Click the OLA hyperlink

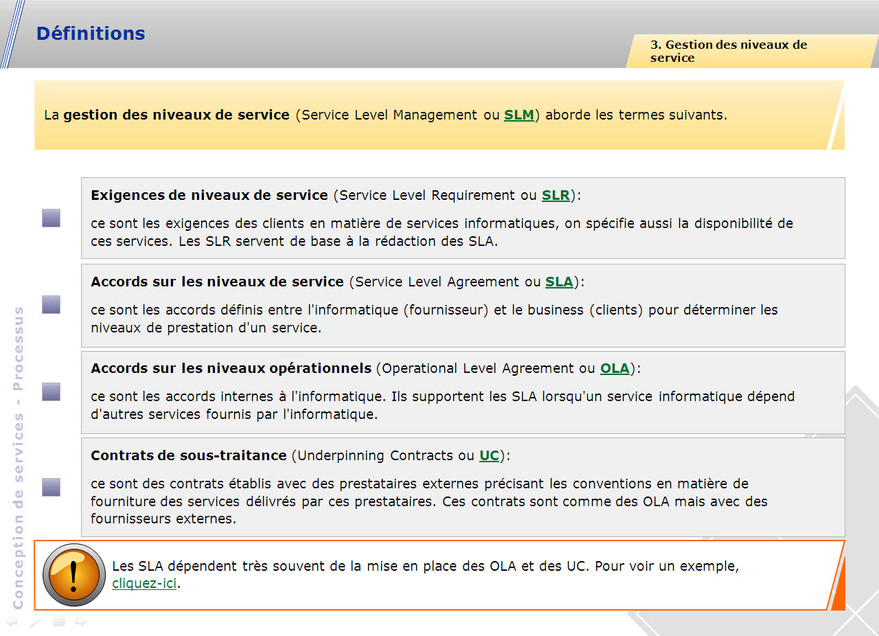click(x=615, y=368)
